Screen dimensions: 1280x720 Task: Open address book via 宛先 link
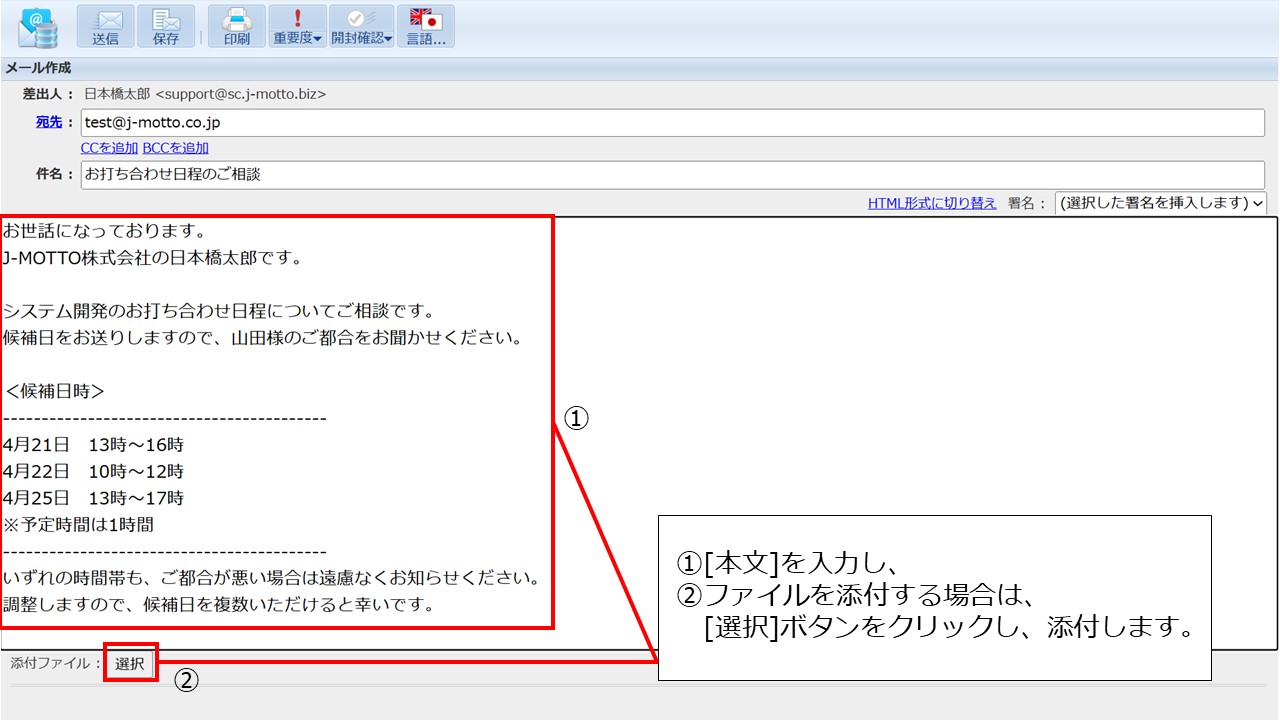(49, 122)
